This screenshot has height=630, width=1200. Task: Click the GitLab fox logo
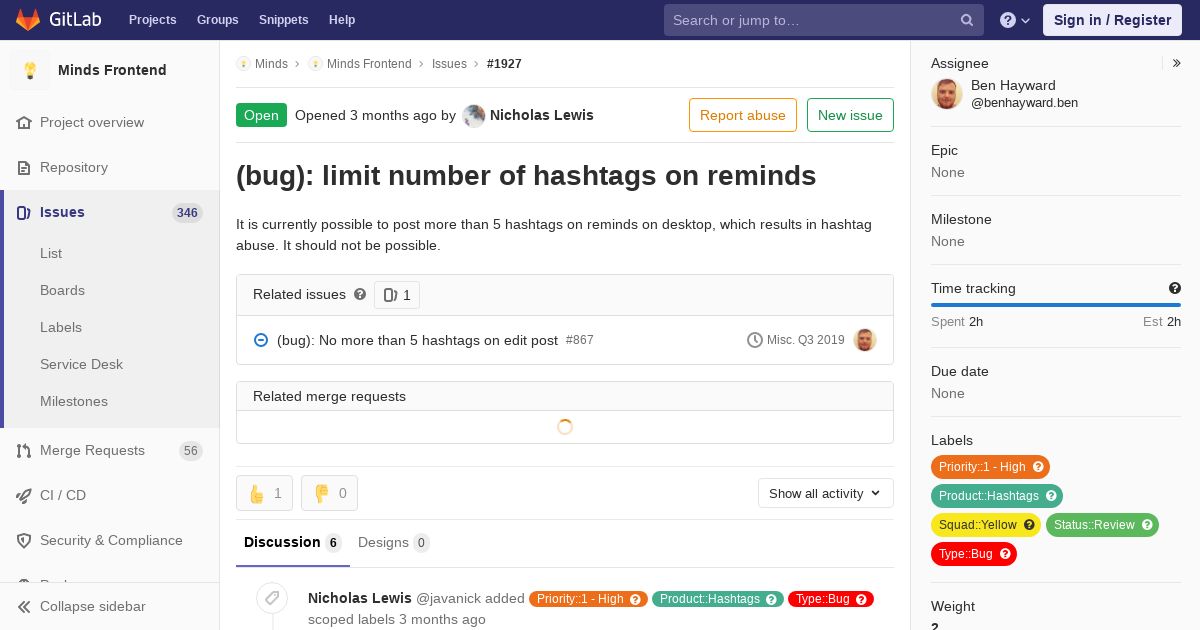[x=28, y=20]
